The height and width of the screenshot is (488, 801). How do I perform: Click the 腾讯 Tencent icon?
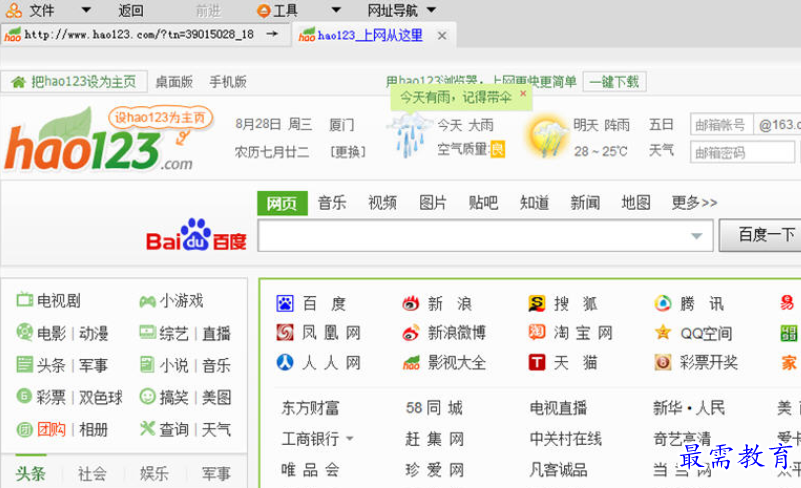point(663,304)
